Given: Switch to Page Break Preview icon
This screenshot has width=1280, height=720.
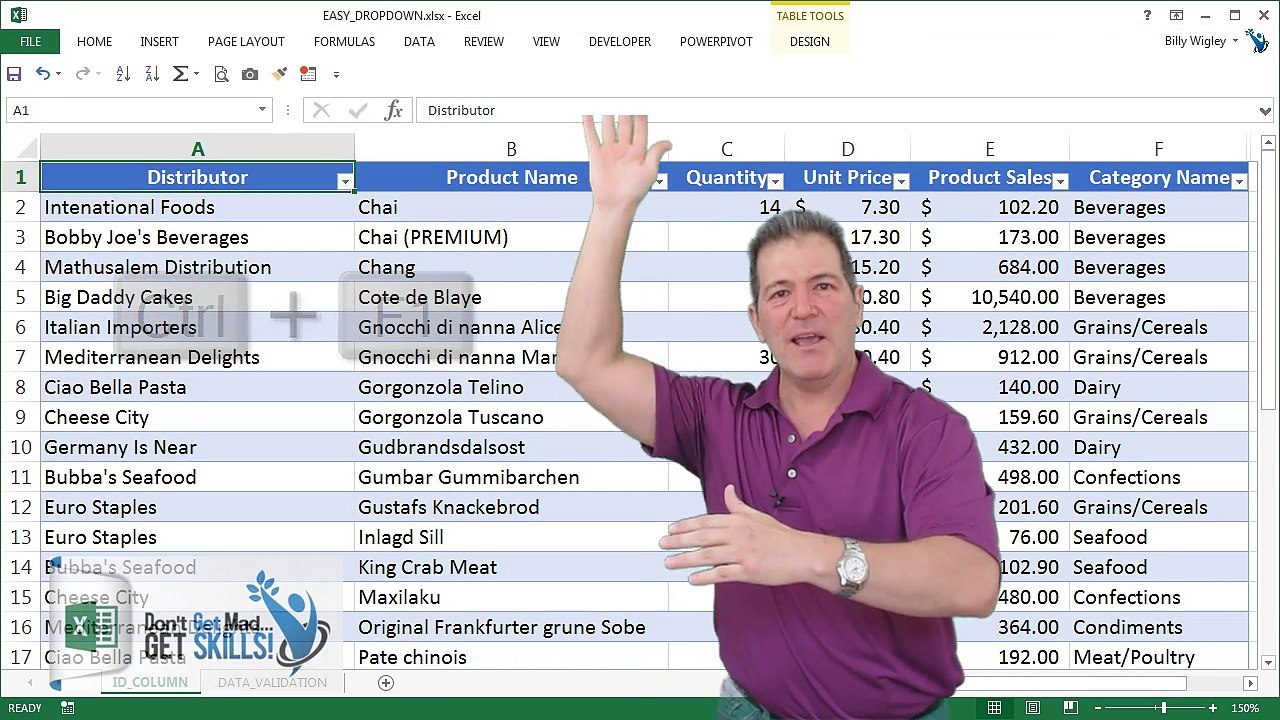Looking at the screenshot, I should [1071, 708].
